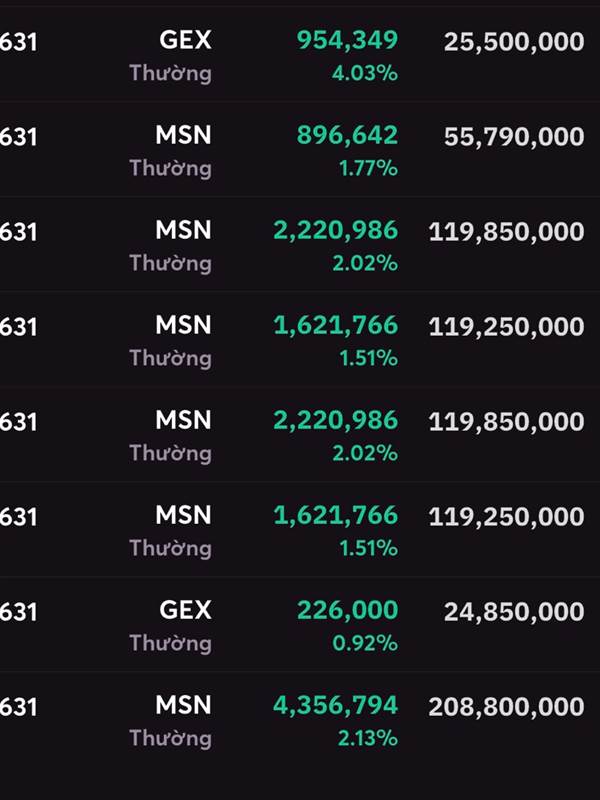The height and width of the screenshot is (800, 600).
Task: Tap the 4,356,794 profit figure
Action: click(335, 706)
